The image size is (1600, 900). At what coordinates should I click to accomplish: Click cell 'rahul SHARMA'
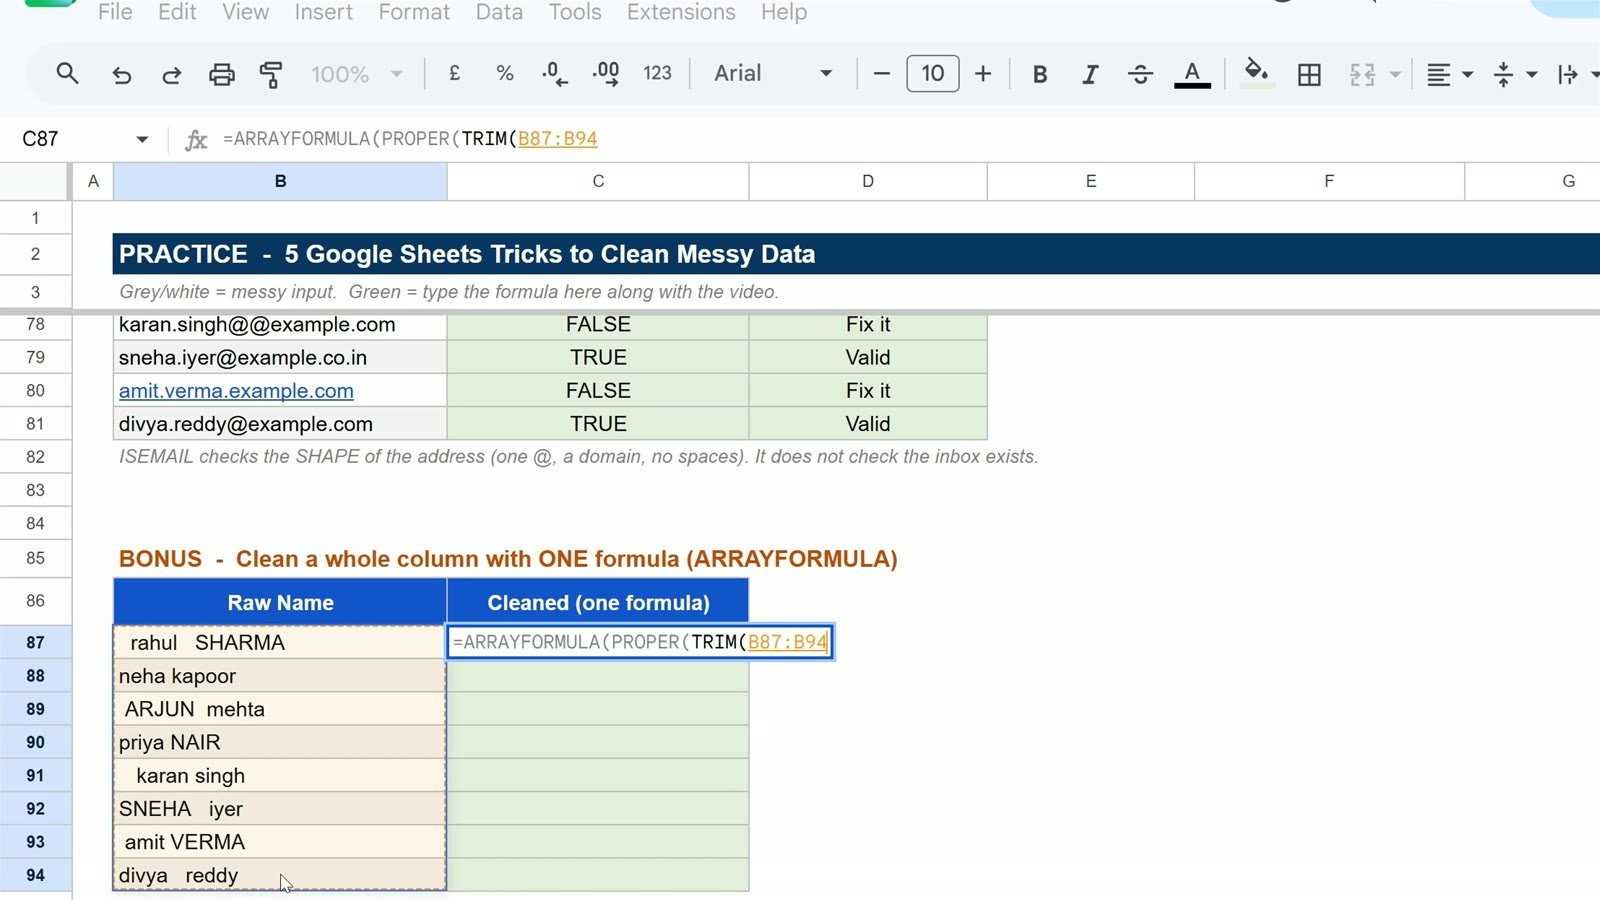tap(280, 642)
